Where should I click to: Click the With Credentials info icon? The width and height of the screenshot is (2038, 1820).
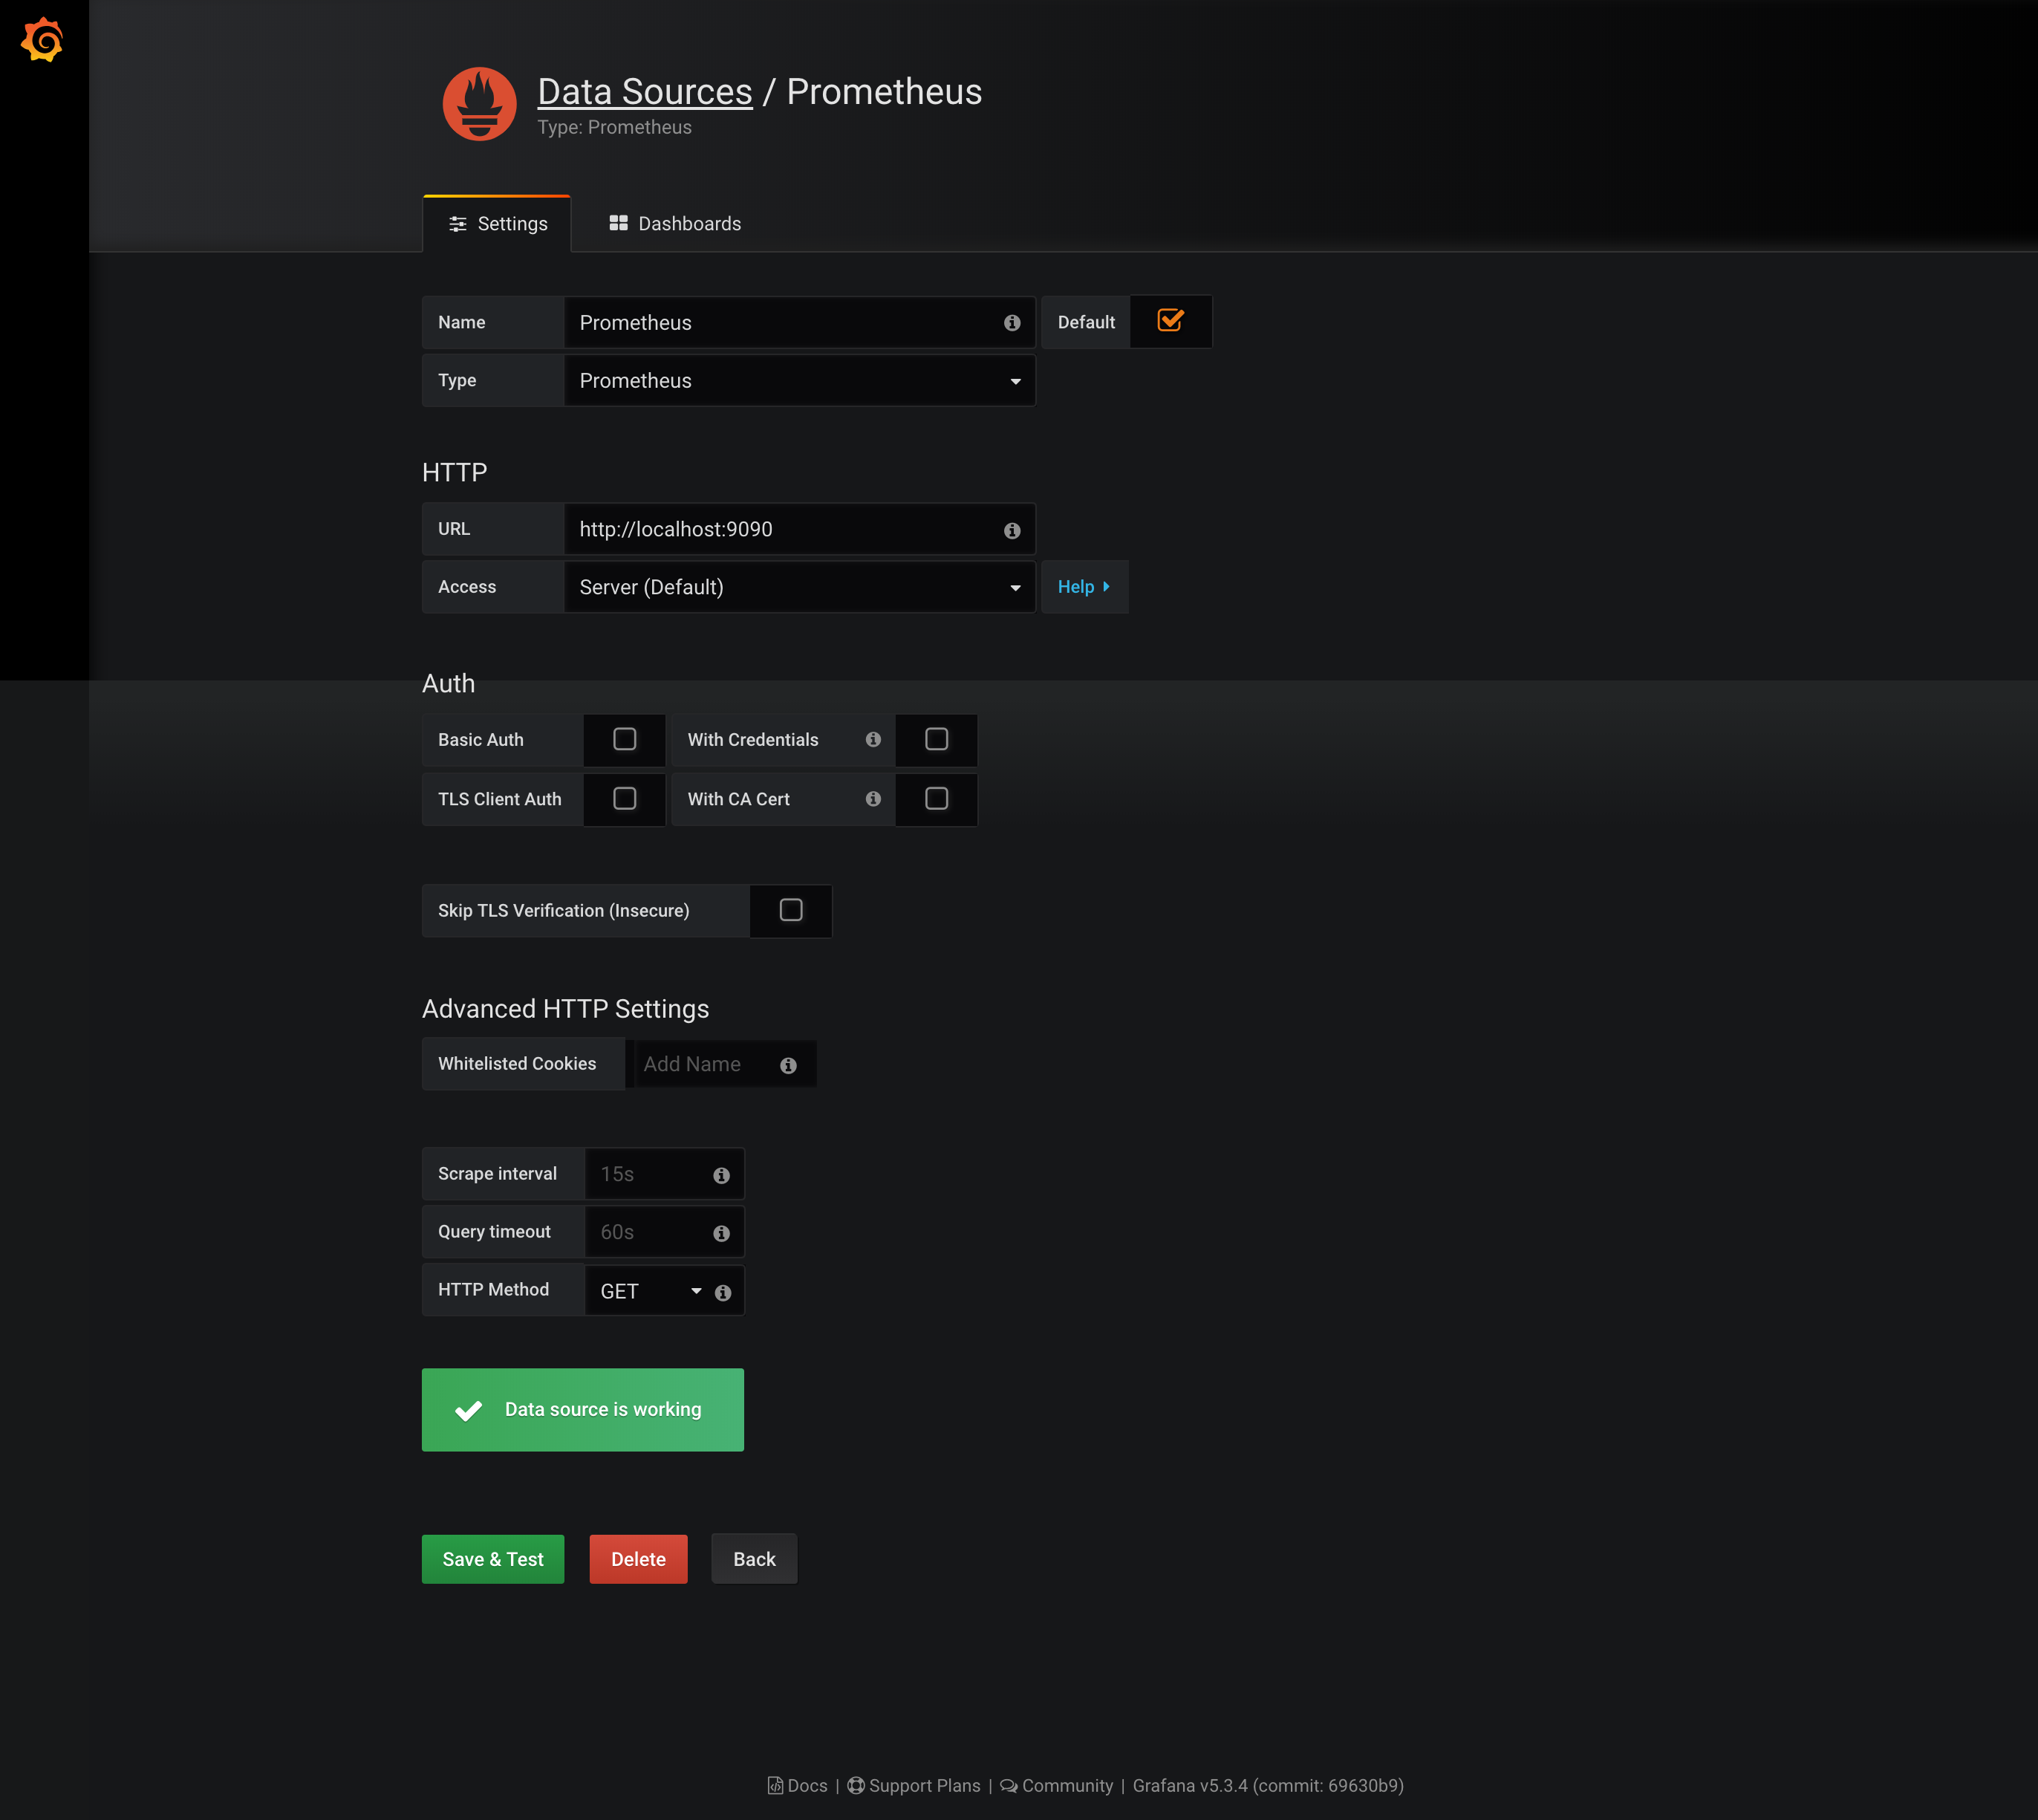873,739
